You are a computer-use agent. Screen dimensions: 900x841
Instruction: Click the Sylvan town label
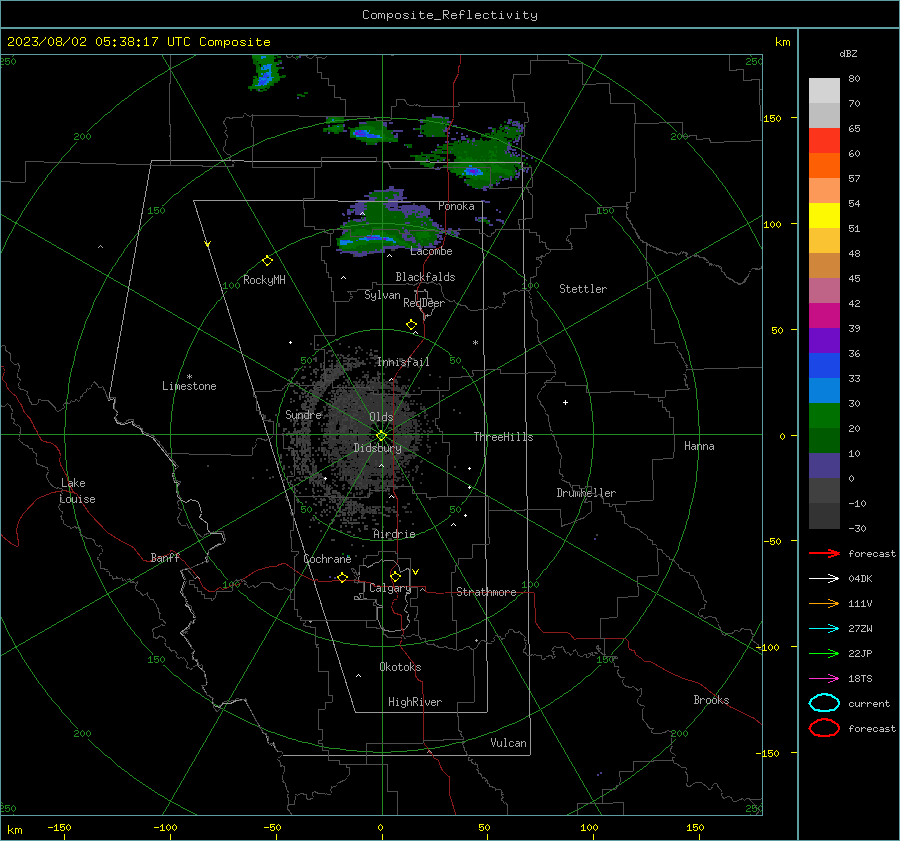(x=382, y=295)
